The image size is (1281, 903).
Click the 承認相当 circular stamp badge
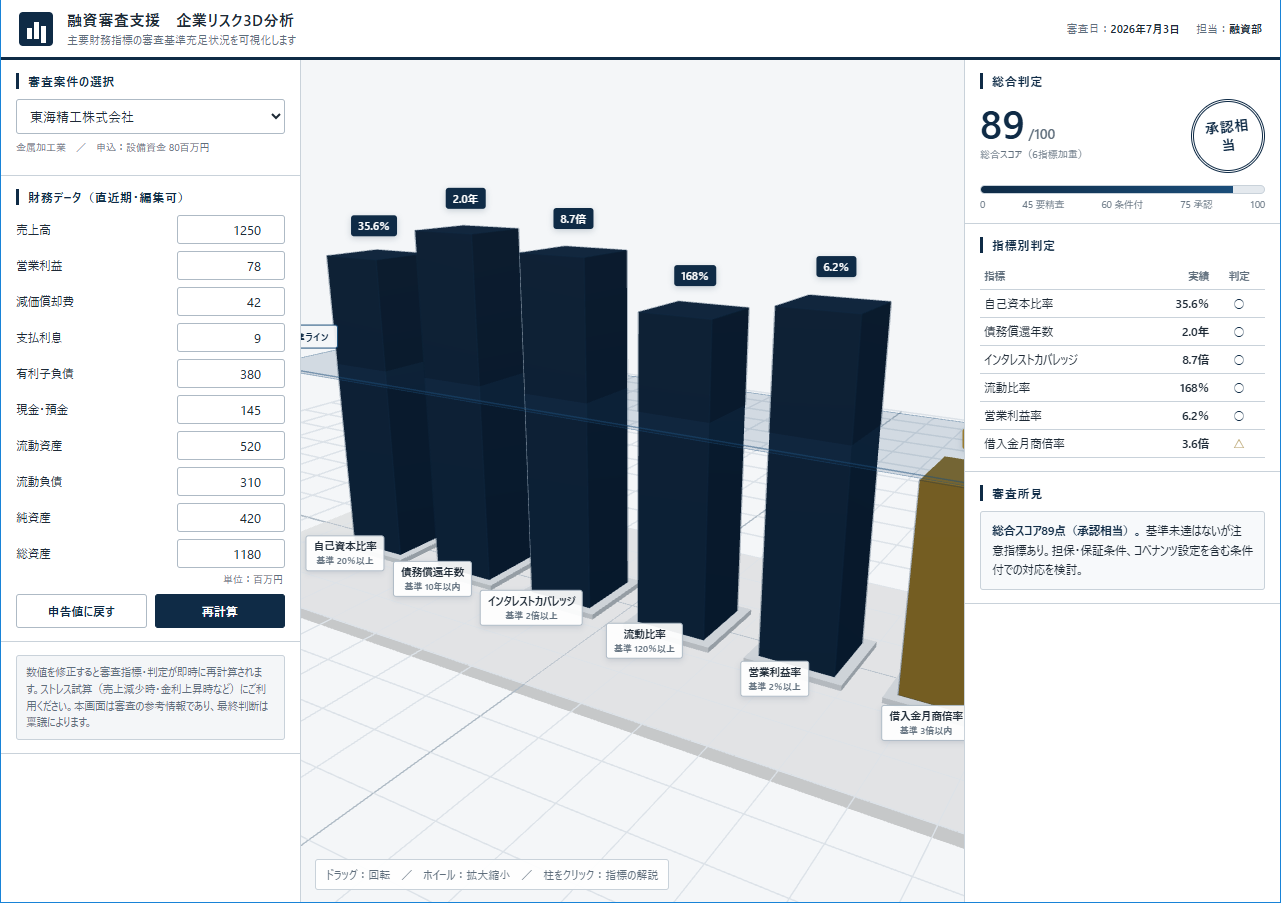coord(1228,137)
